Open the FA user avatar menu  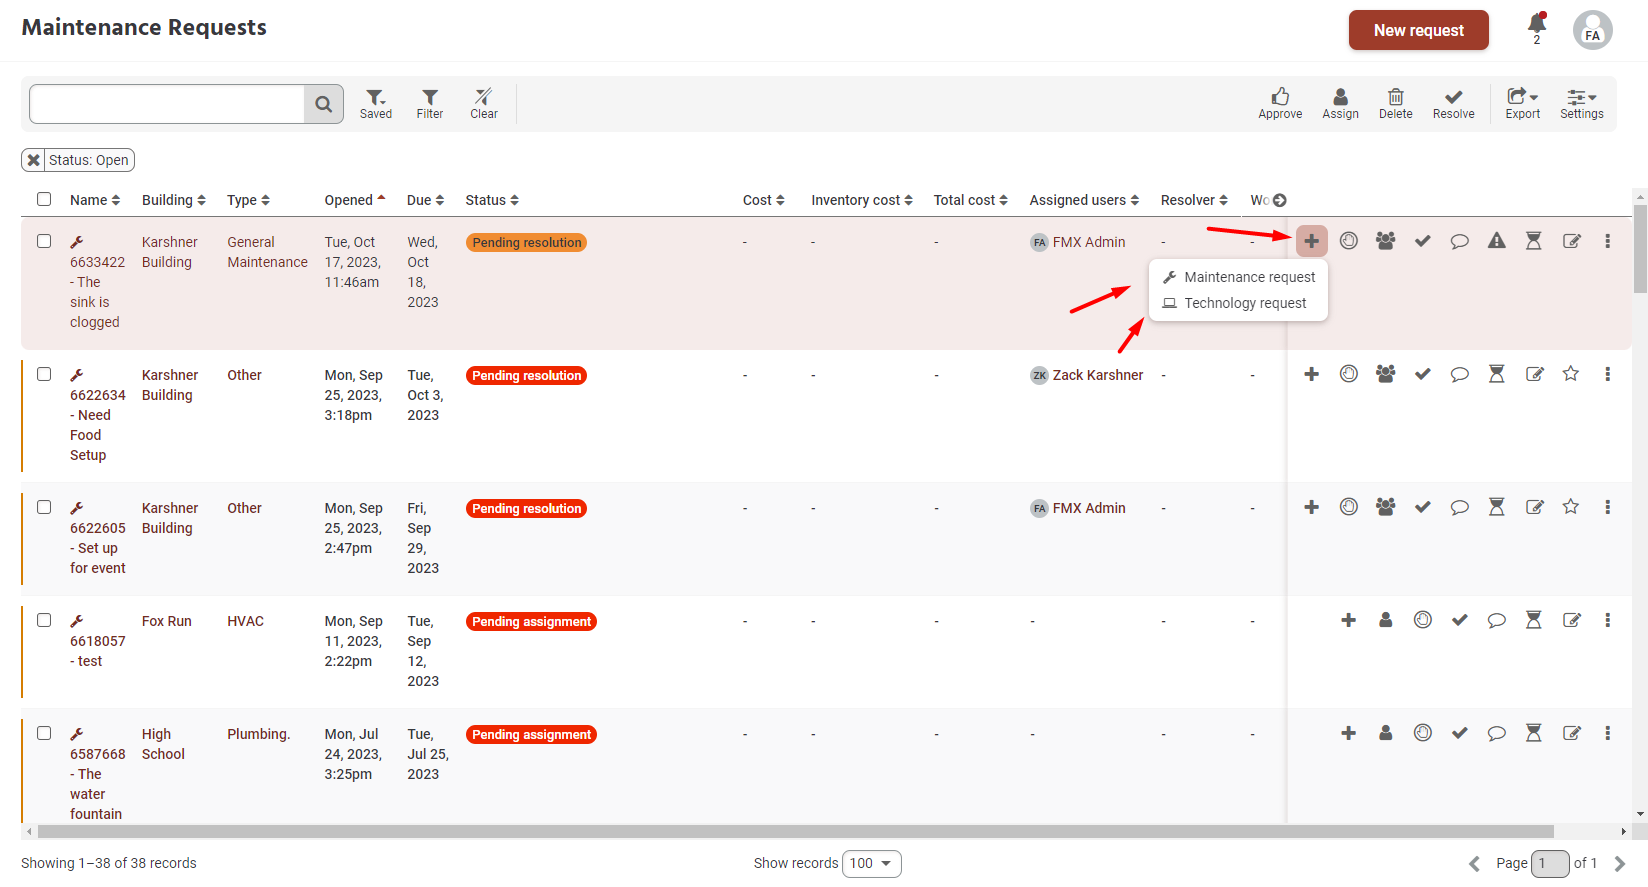click(x=1592, y=30)
